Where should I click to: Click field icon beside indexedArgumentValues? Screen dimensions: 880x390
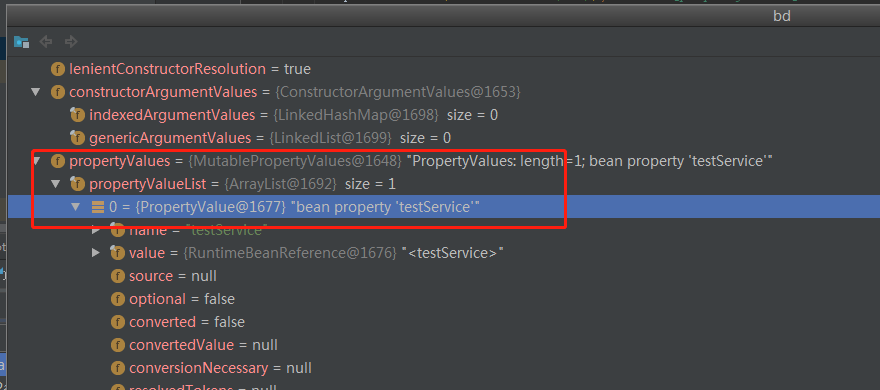pos(77,115)
